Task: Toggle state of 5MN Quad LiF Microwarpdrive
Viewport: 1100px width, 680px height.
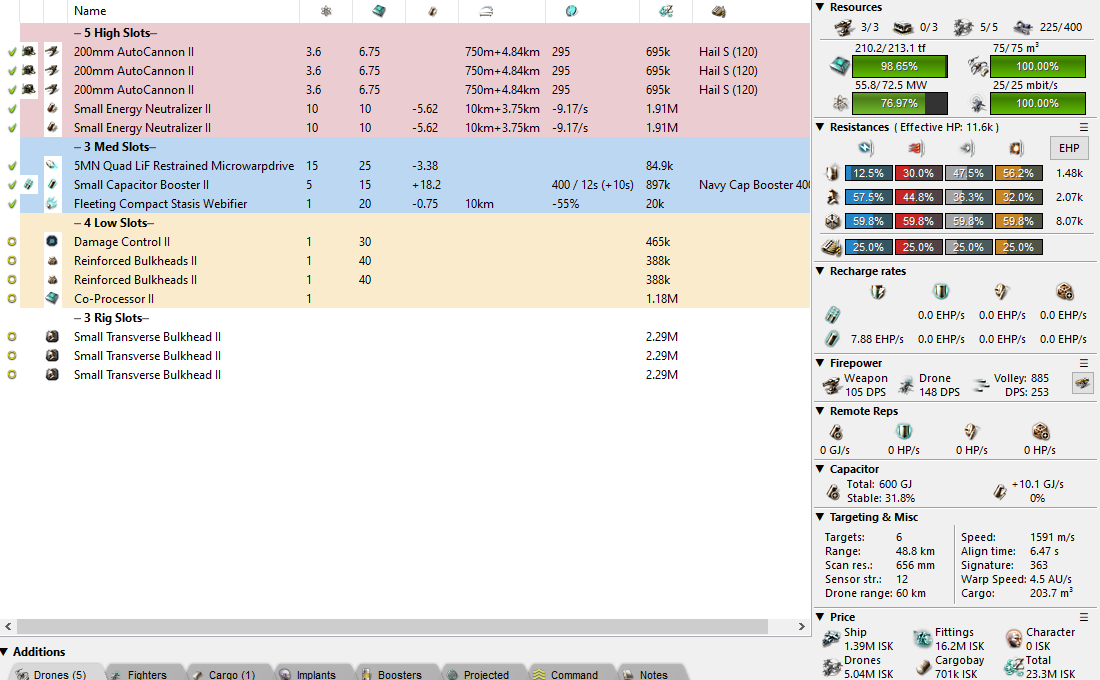Action: point(12,166)
